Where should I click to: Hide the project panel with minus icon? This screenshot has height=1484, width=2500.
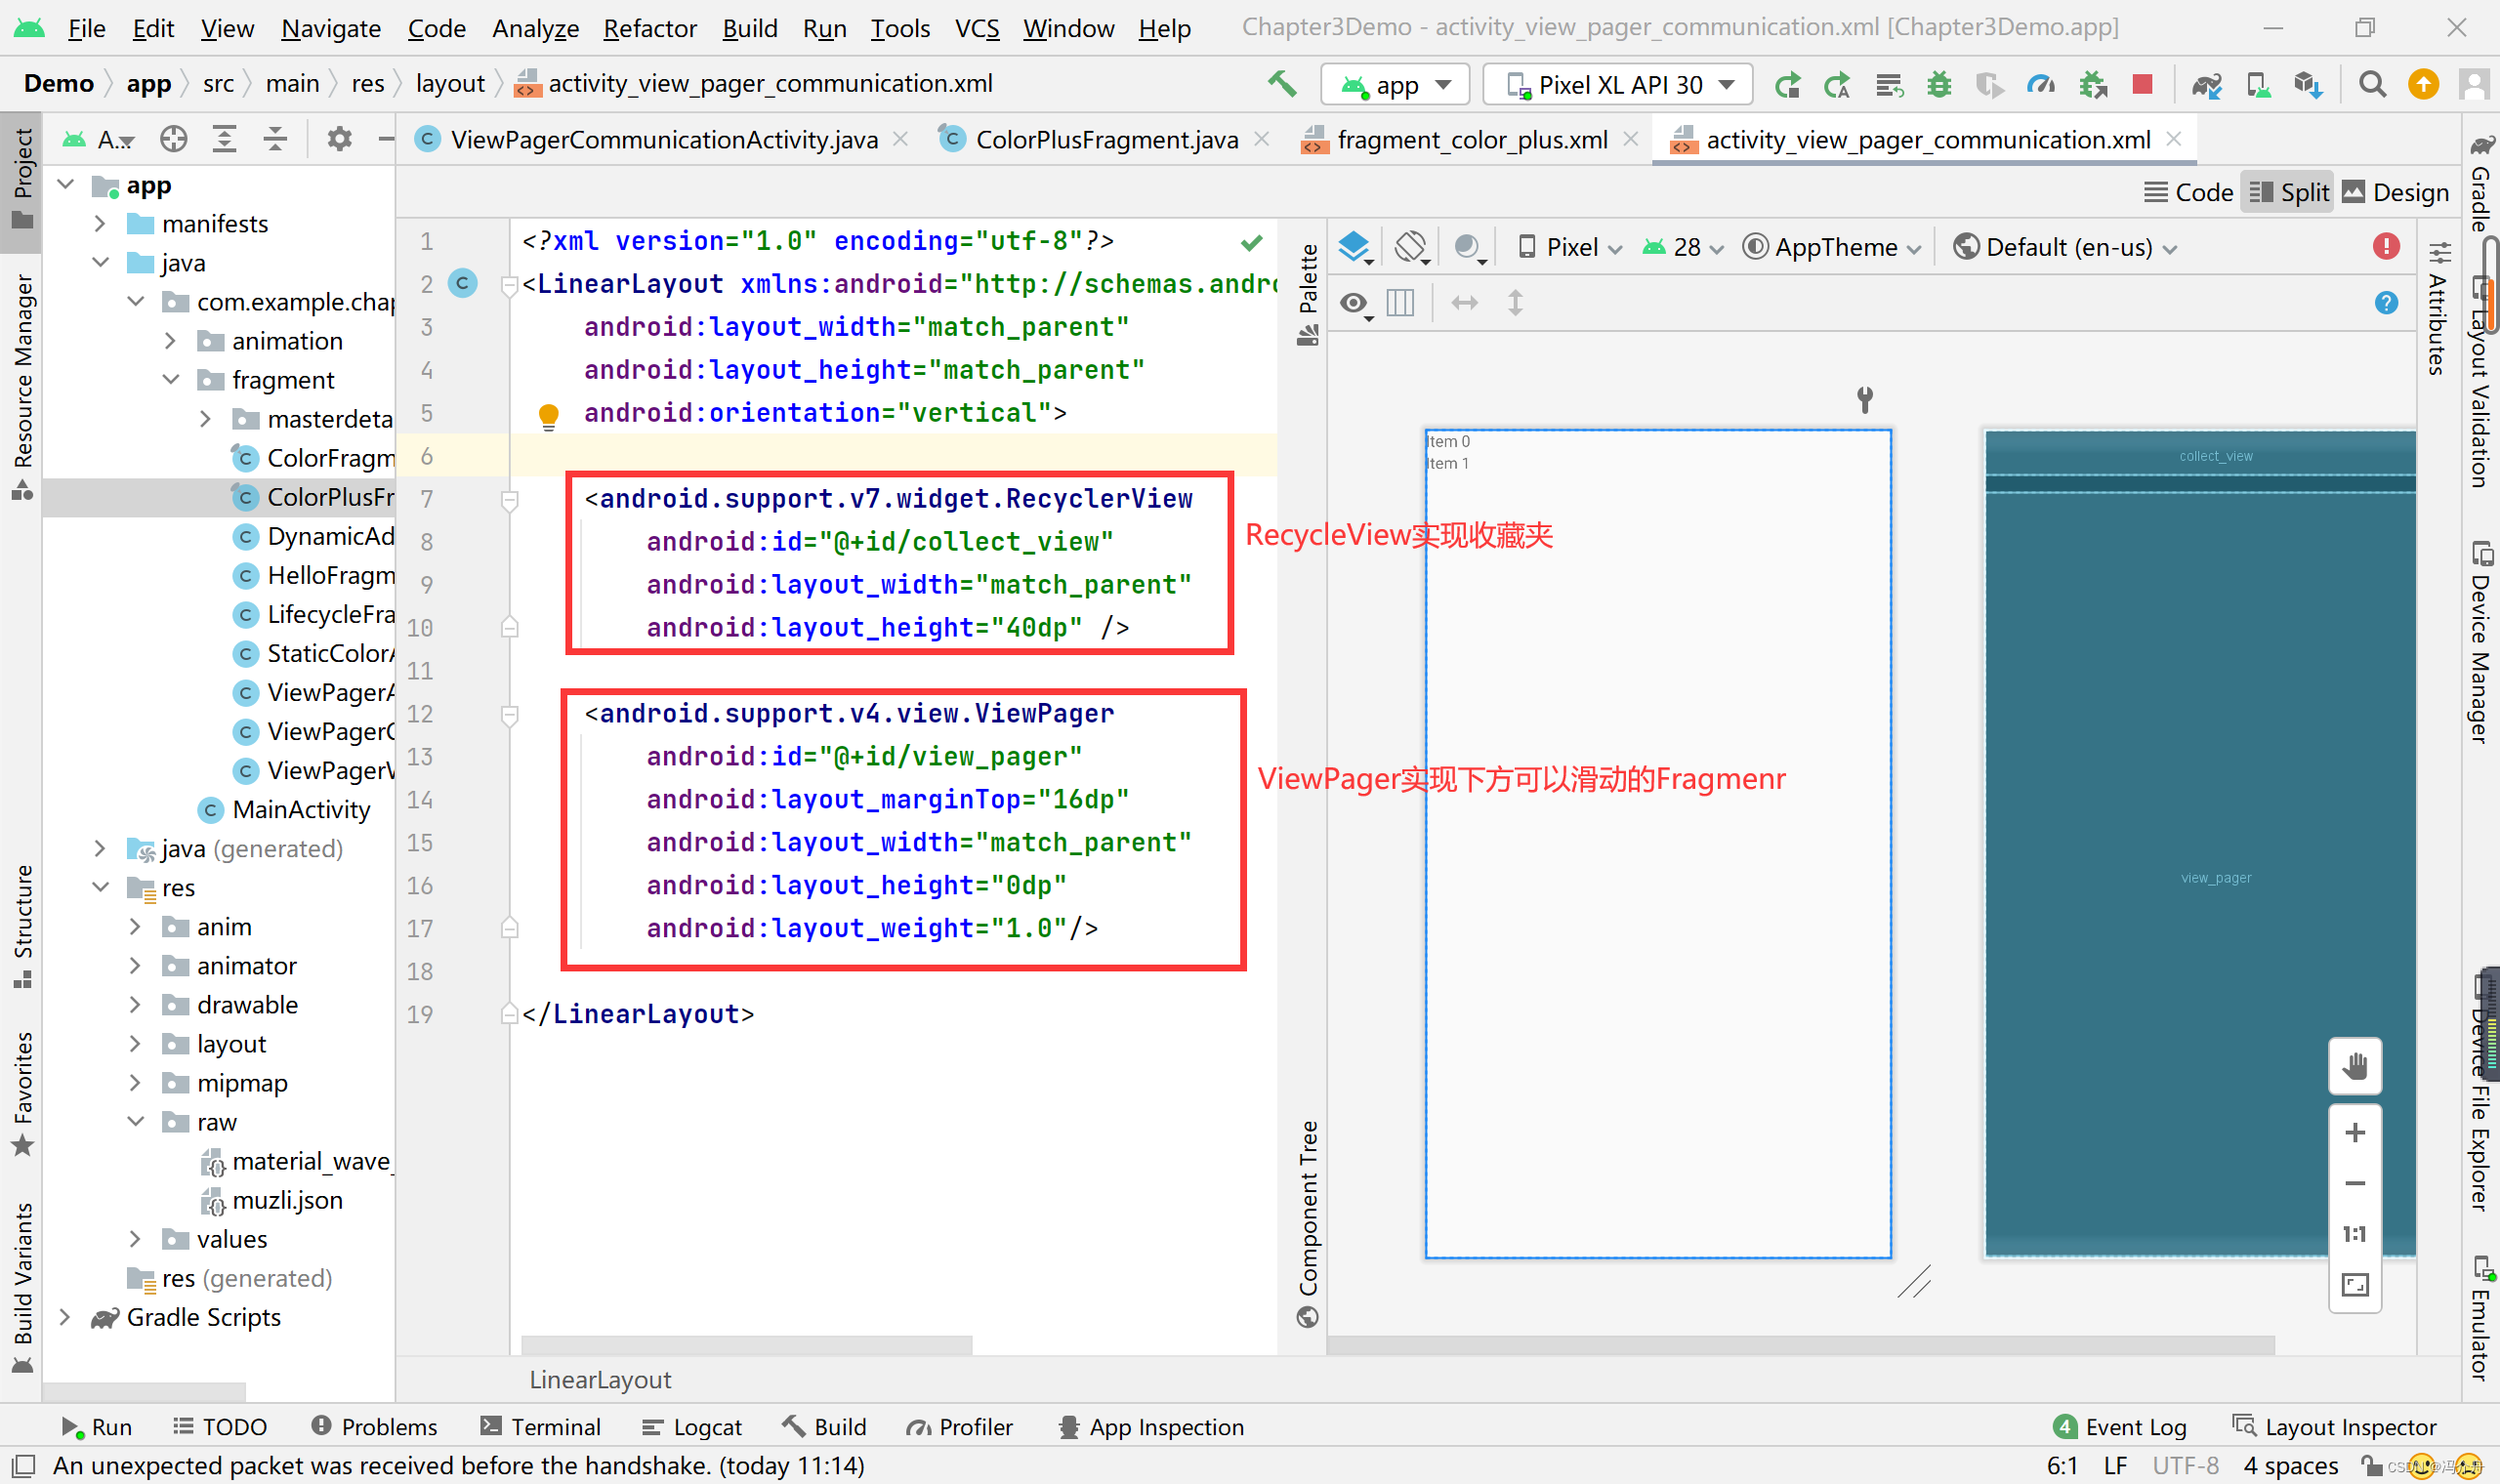(x=386, y=139)
